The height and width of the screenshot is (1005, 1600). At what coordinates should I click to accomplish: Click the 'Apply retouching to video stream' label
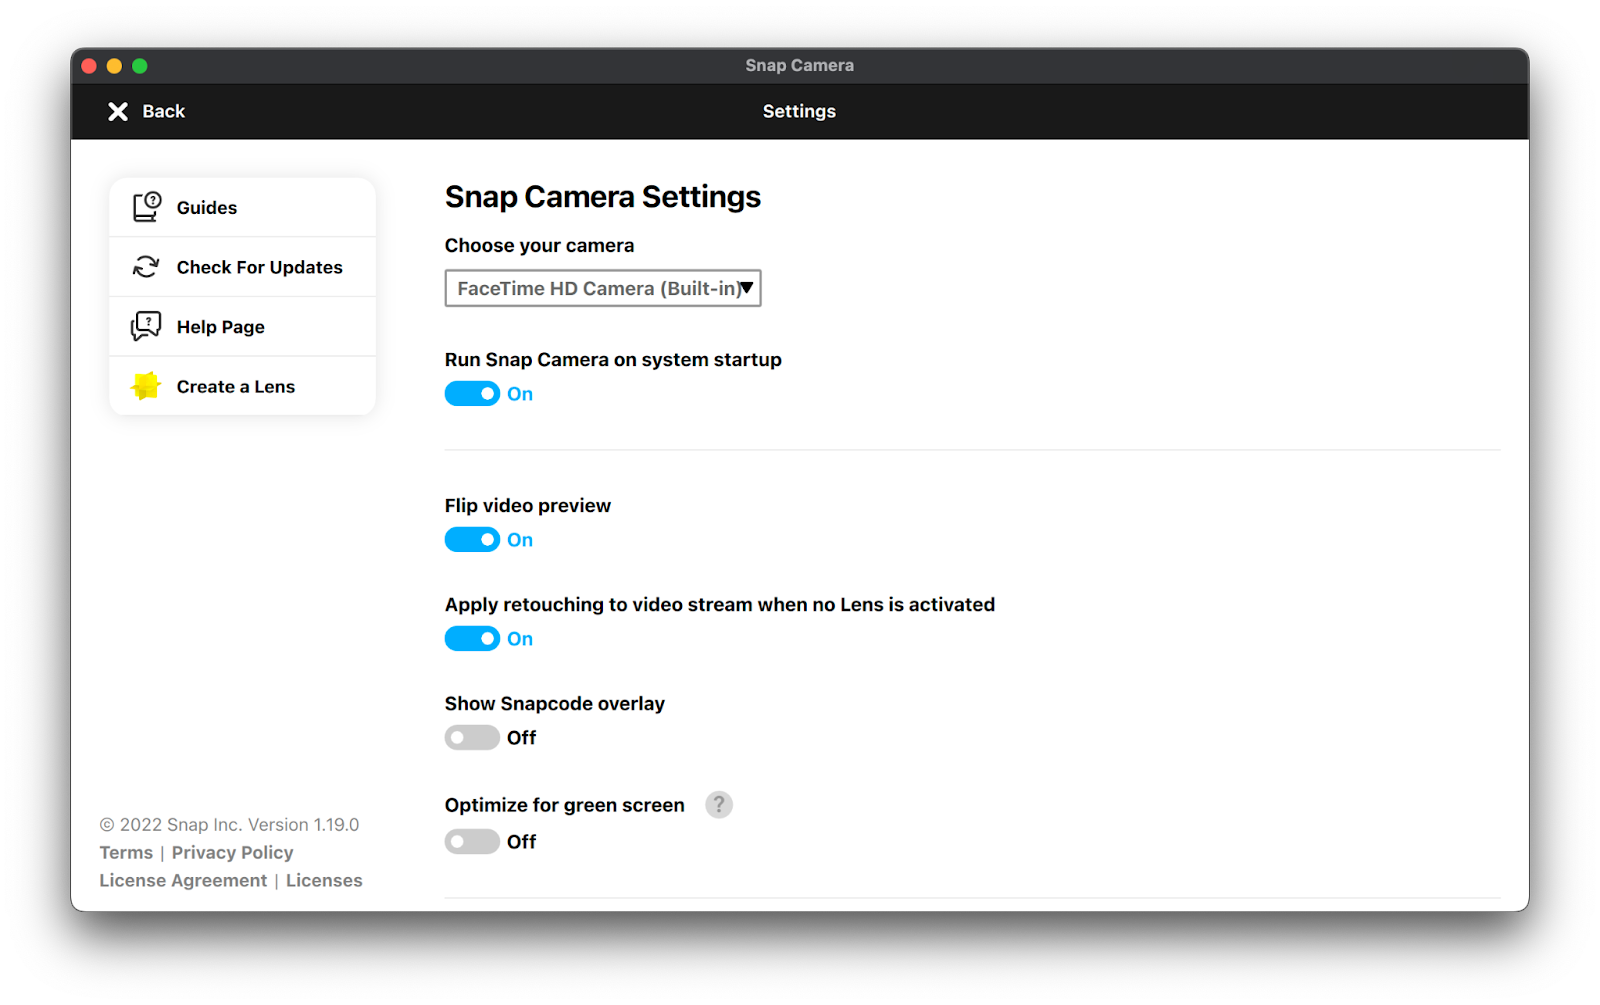click(720, 605)
